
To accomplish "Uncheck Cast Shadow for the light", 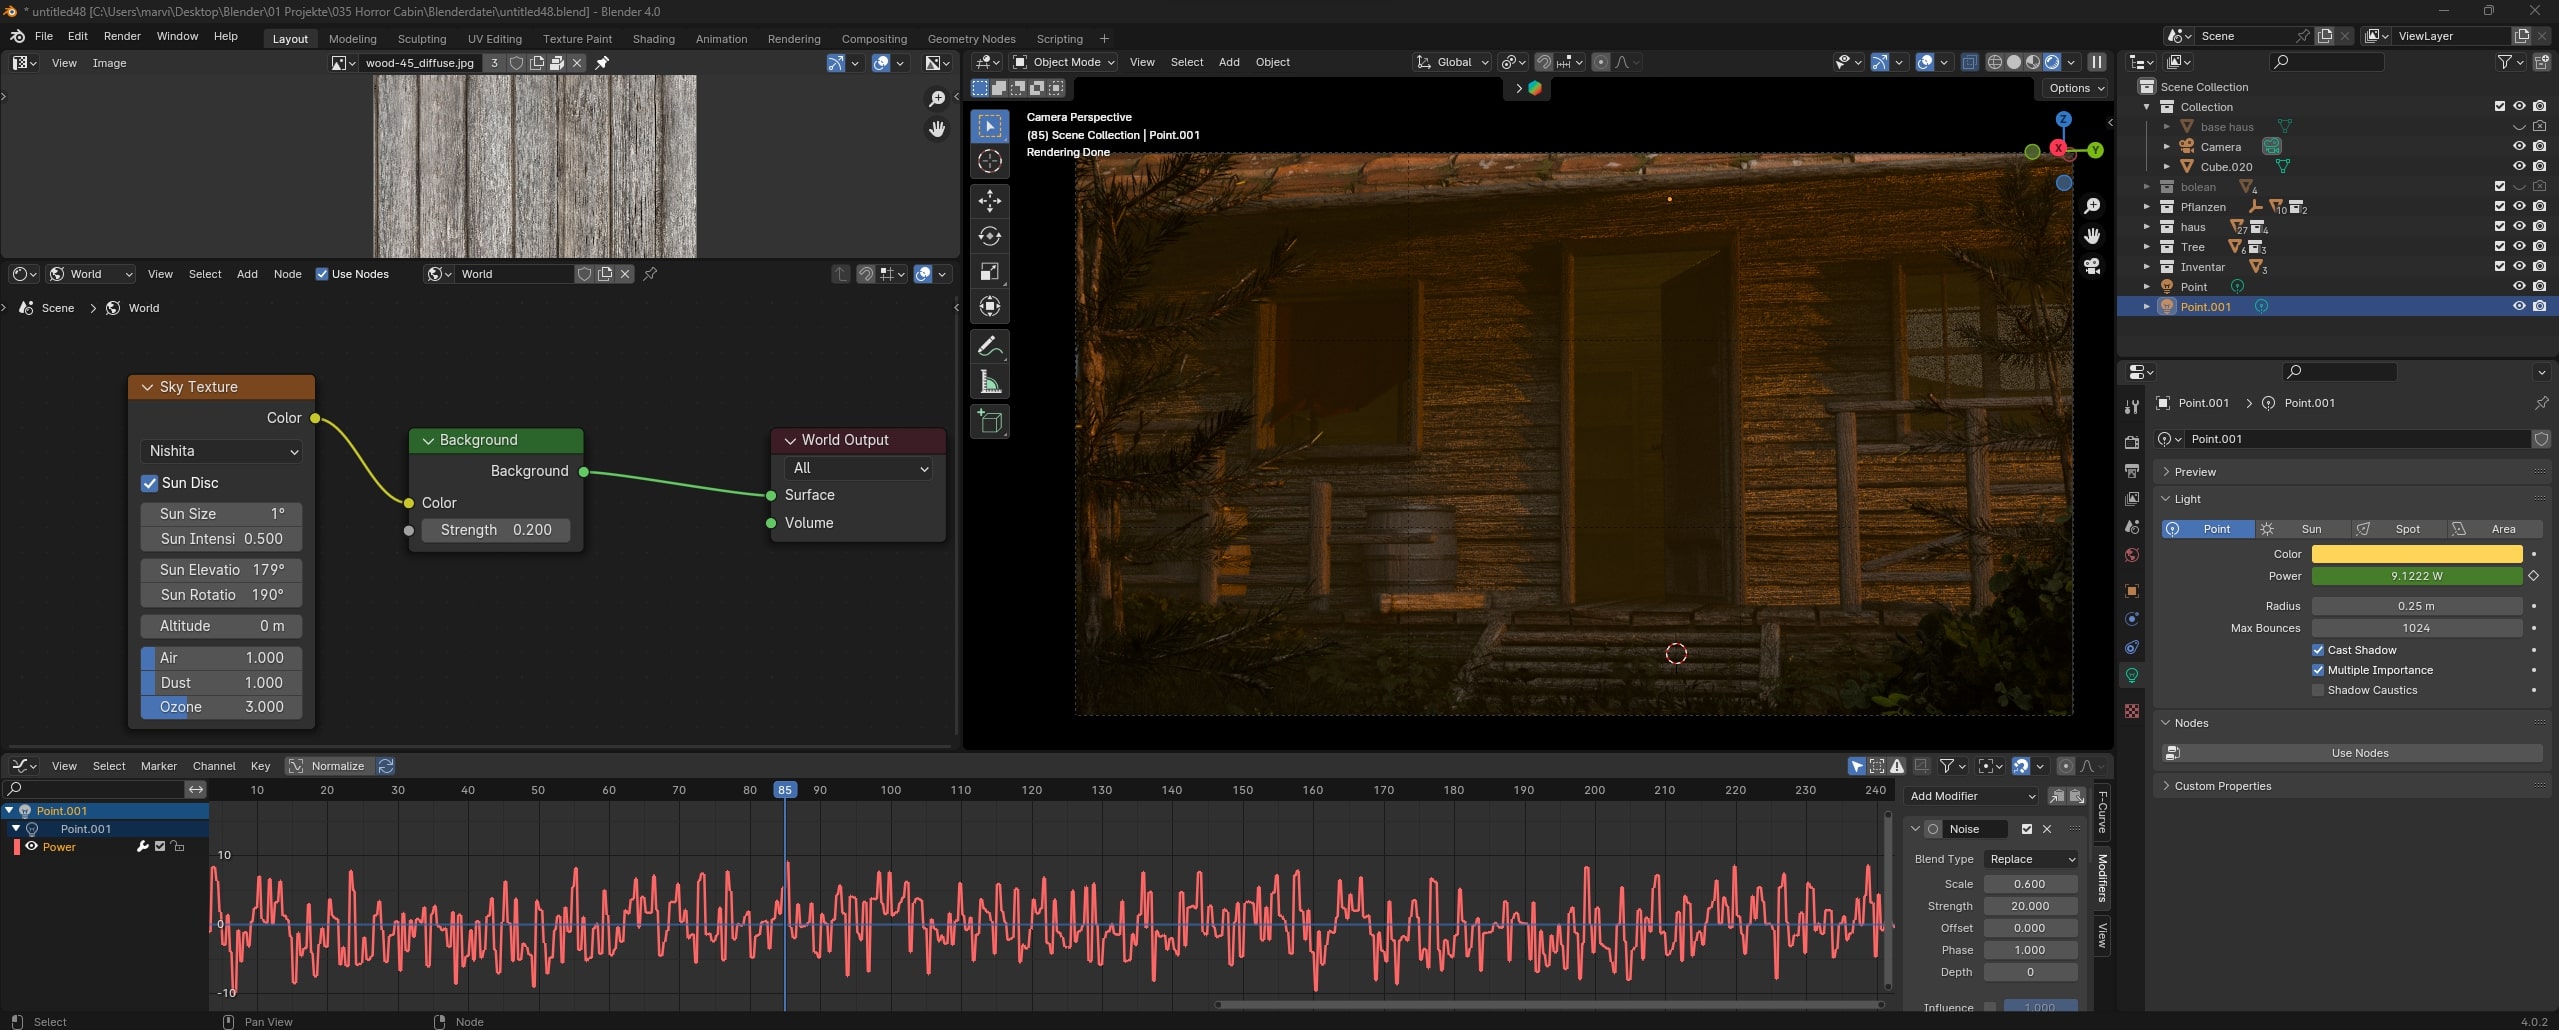I will [2317, 650].
